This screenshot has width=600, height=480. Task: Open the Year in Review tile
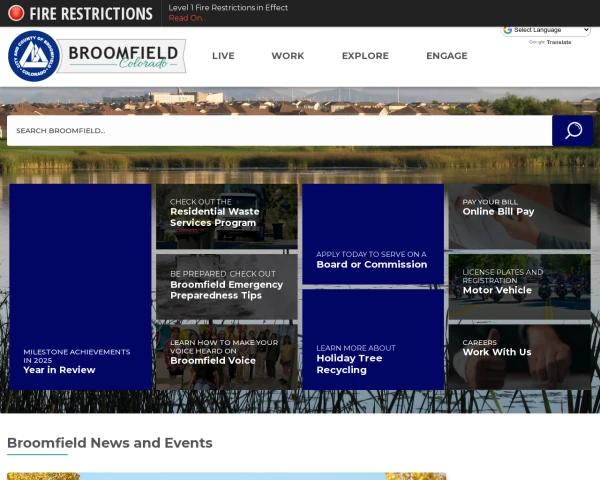tap(80, 286)
